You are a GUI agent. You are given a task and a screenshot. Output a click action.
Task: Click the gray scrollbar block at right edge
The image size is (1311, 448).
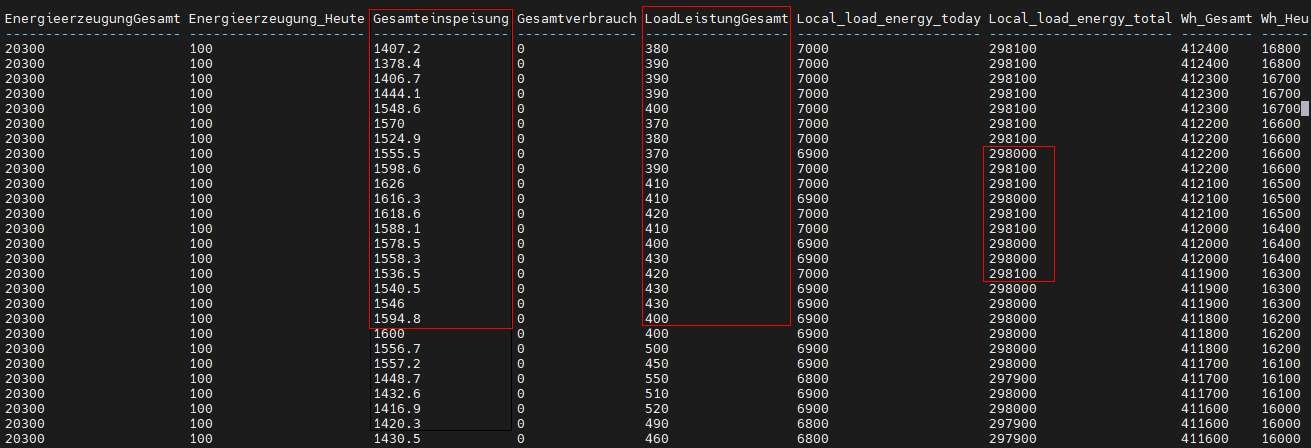pyautogui.click(x=1304, y=108)
